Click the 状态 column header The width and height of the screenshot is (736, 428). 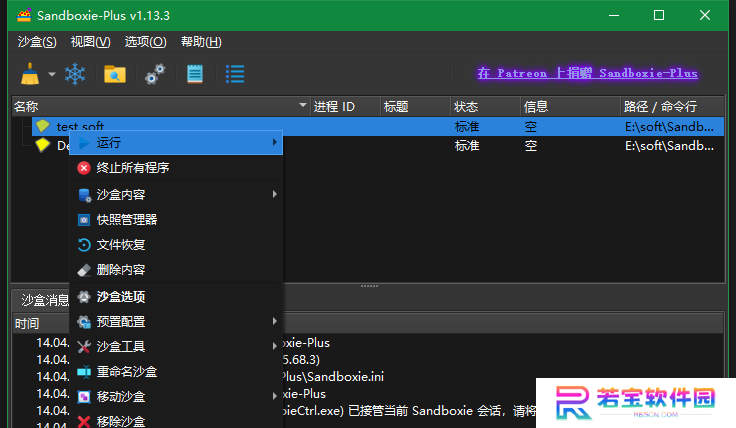pyautogui.click(x=485, y=107)
